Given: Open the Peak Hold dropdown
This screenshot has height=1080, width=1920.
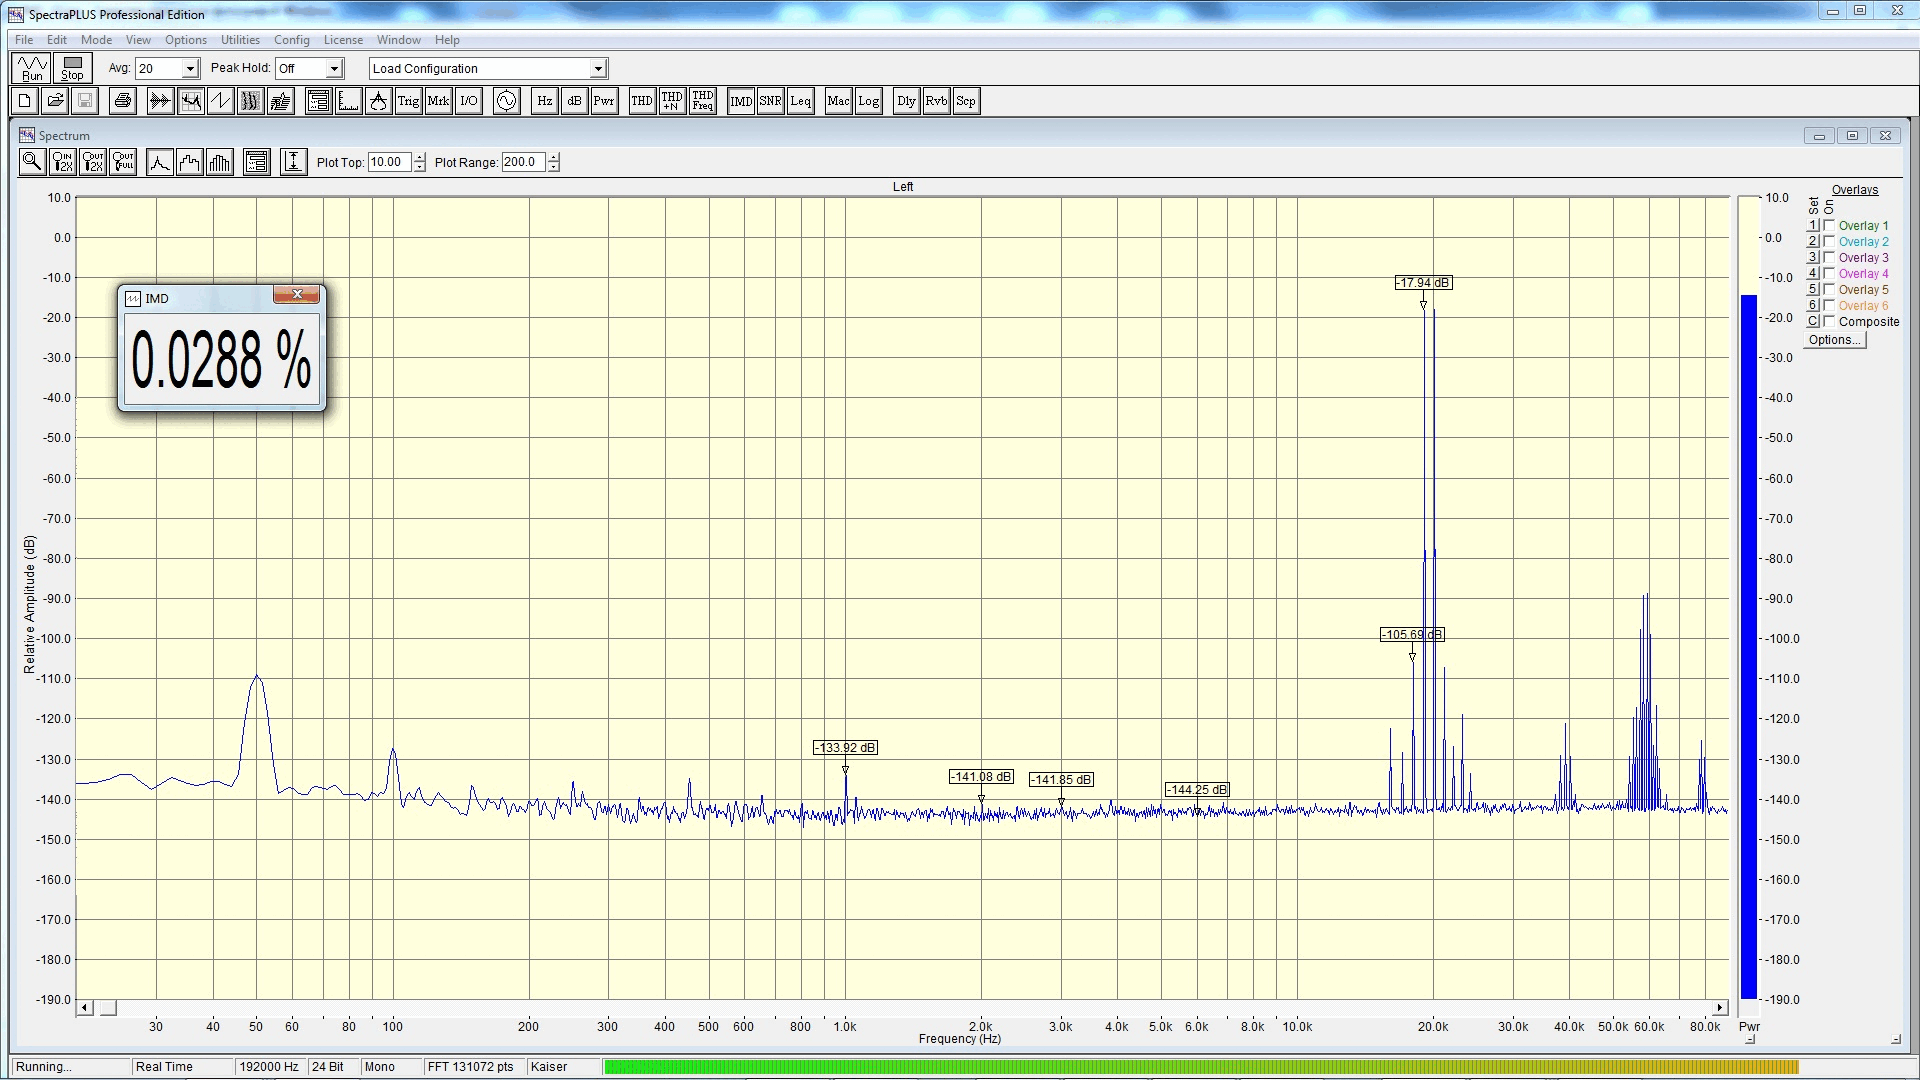Looking at the screenshot, I should pos(335,69).
